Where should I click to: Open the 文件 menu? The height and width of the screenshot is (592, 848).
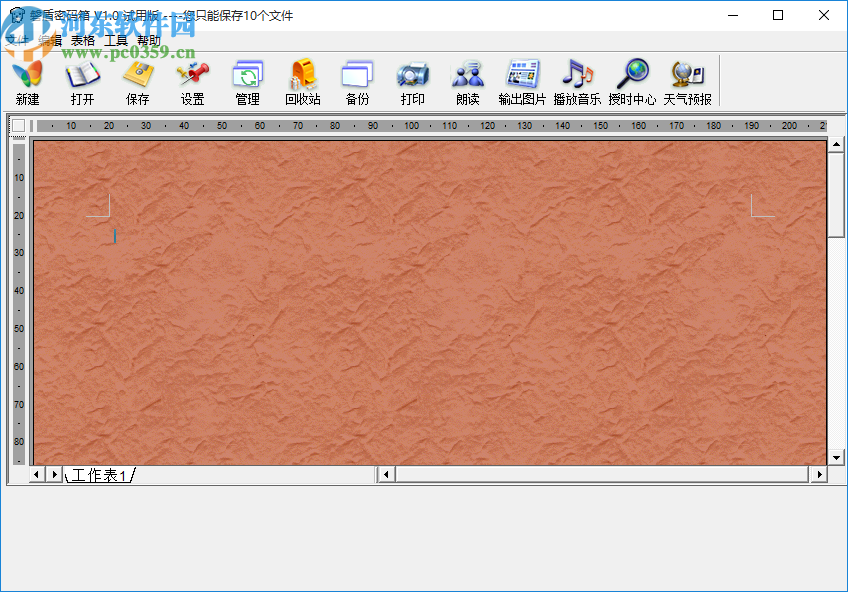[17, 41]
